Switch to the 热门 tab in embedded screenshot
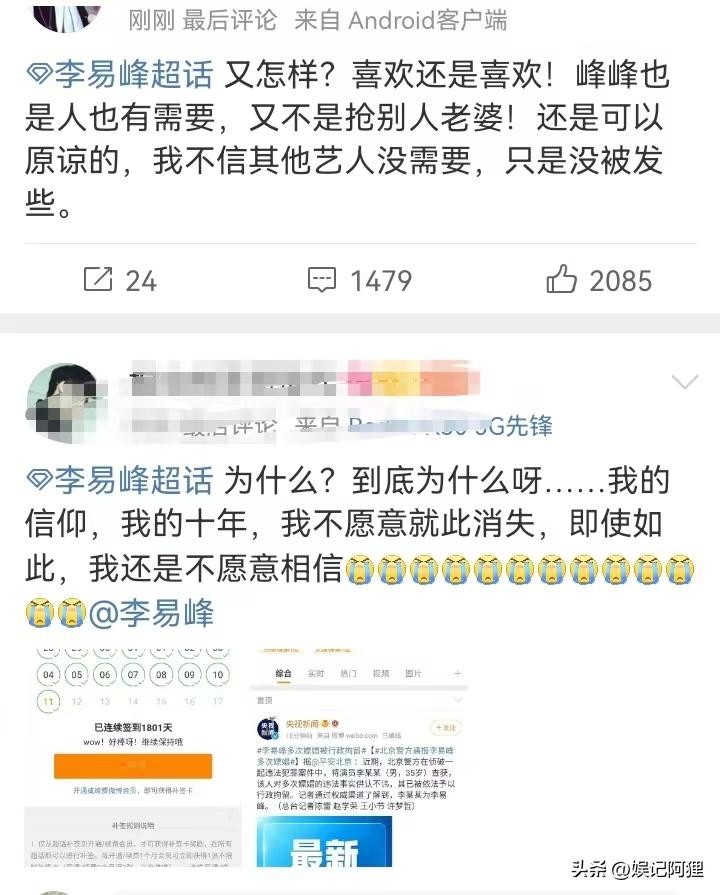 (x=348, y=674)
